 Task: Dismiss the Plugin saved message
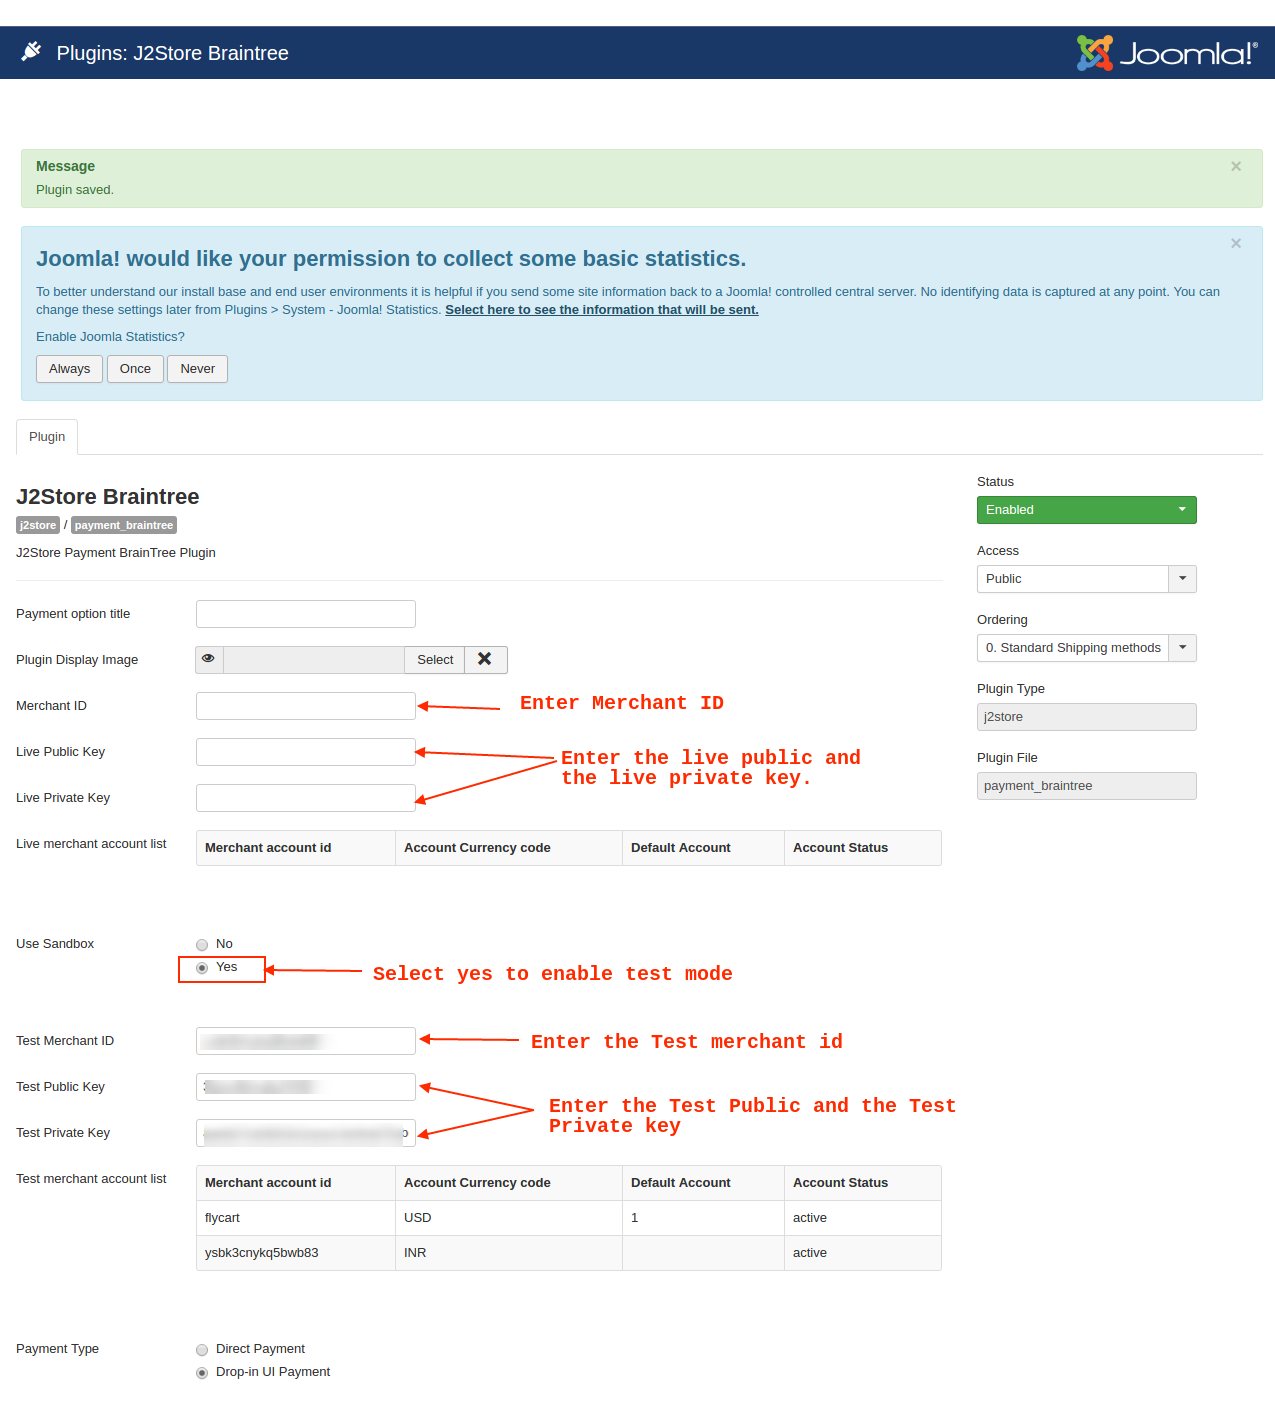click(x=1236, y=167)
